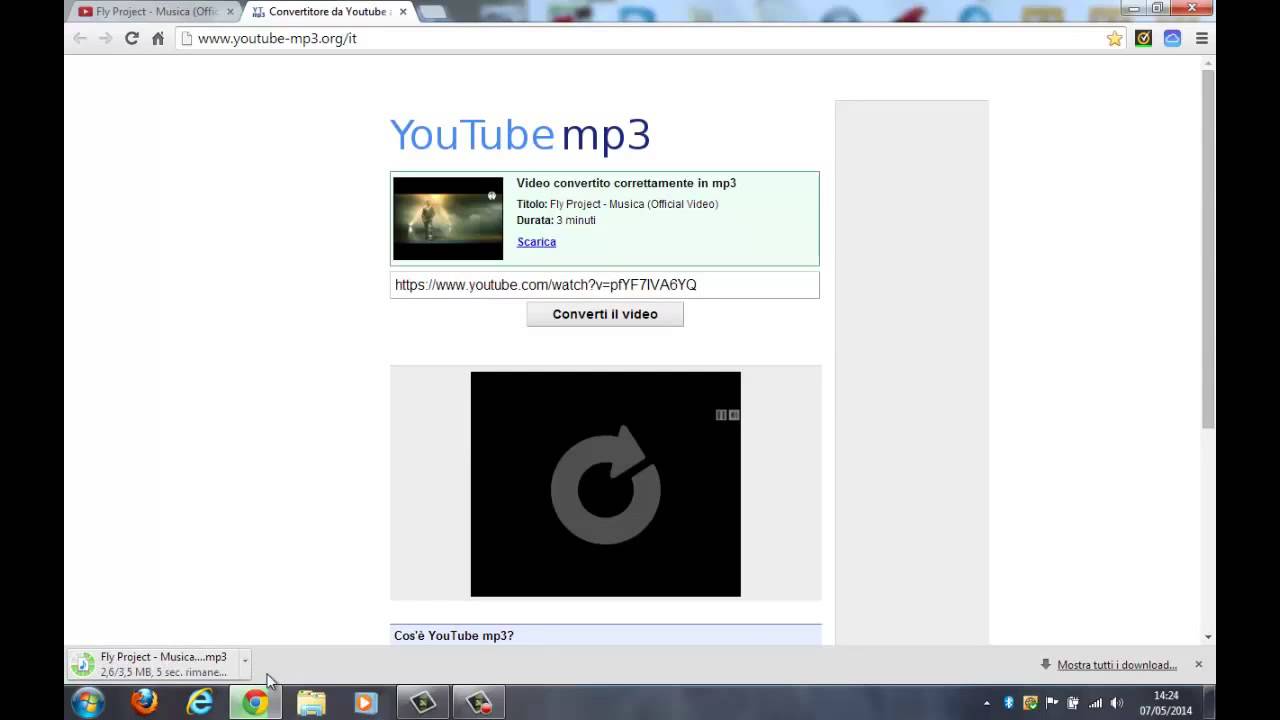
Task: Click Mostra tutti i download link
Action: click(1117, 665)
